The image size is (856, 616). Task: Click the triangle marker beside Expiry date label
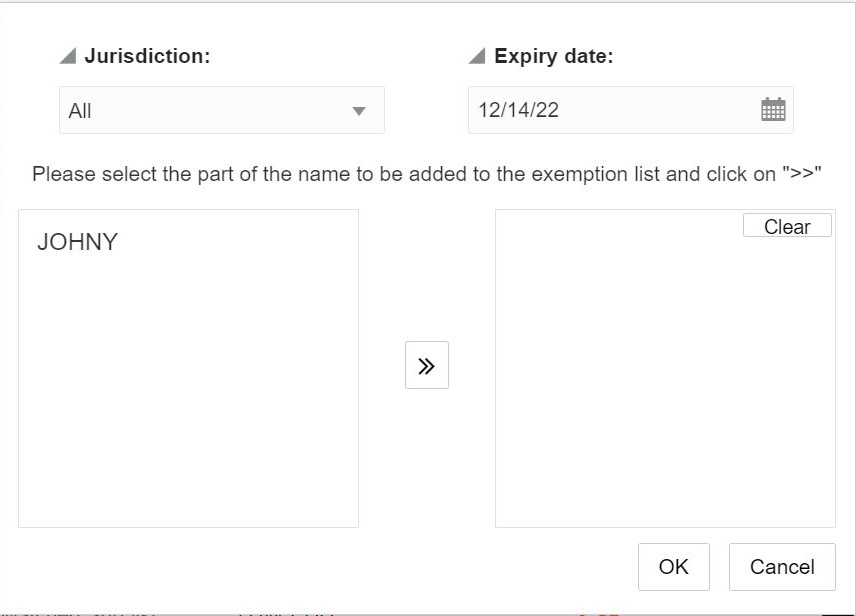[x=478, y=56]
